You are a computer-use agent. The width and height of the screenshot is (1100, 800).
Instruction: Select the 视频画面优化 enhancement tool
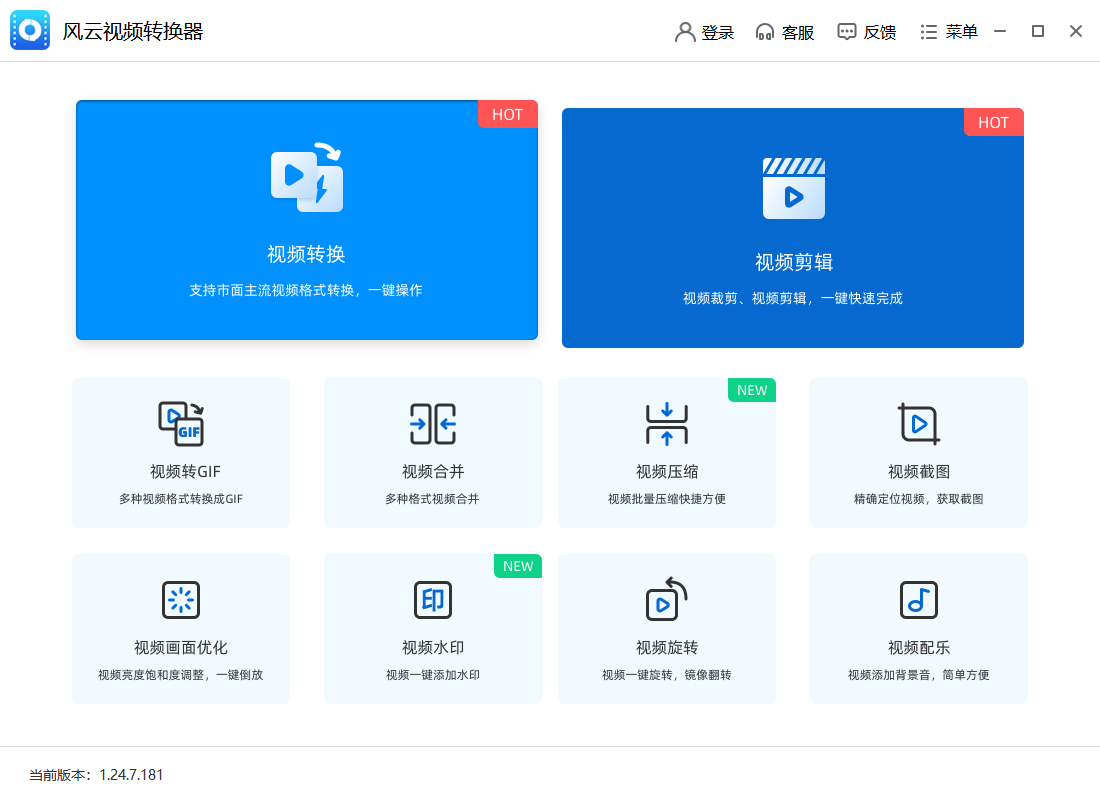(x=180, y=628)
